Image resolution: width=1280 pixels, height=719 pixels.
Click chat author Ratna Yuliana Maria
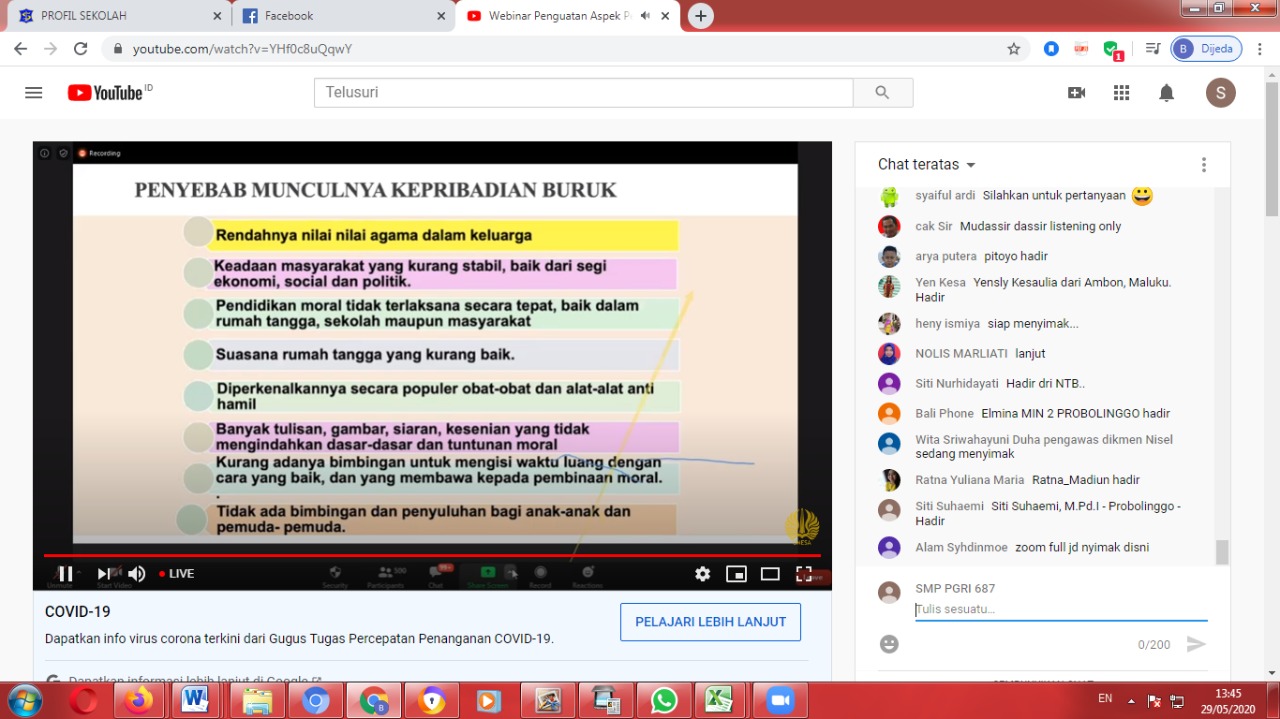(x=969, y=480)
